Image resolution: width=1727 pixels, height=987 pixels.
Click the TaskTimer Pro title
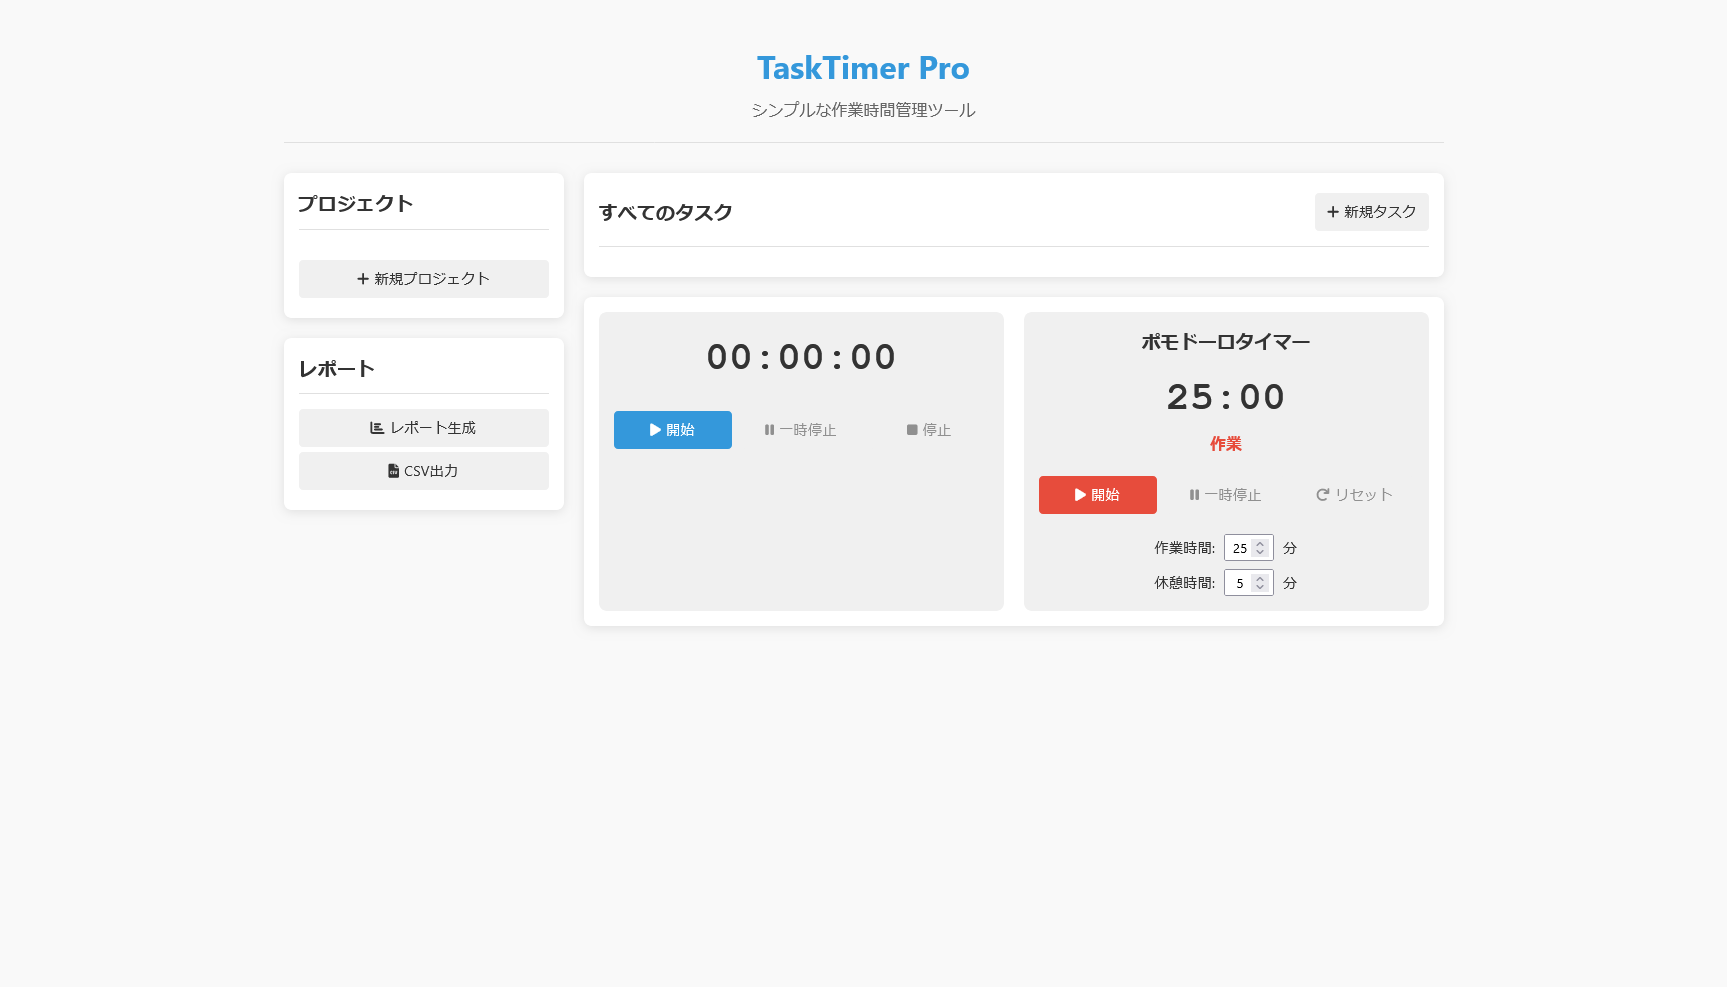click(x=863, y=68)
